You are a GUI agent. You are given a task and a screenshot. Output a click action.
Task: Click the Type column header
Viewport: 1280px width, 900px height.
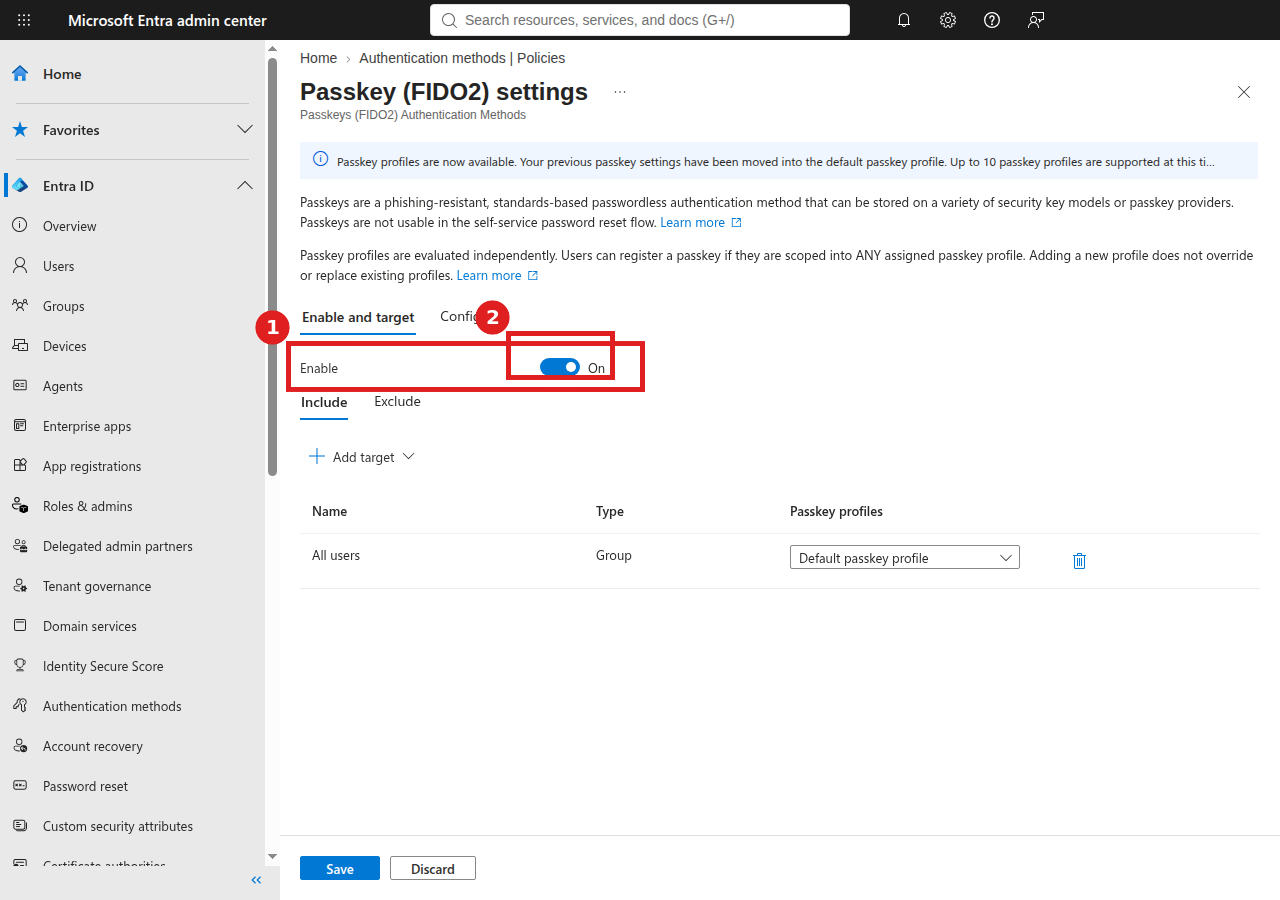[610, 511]
